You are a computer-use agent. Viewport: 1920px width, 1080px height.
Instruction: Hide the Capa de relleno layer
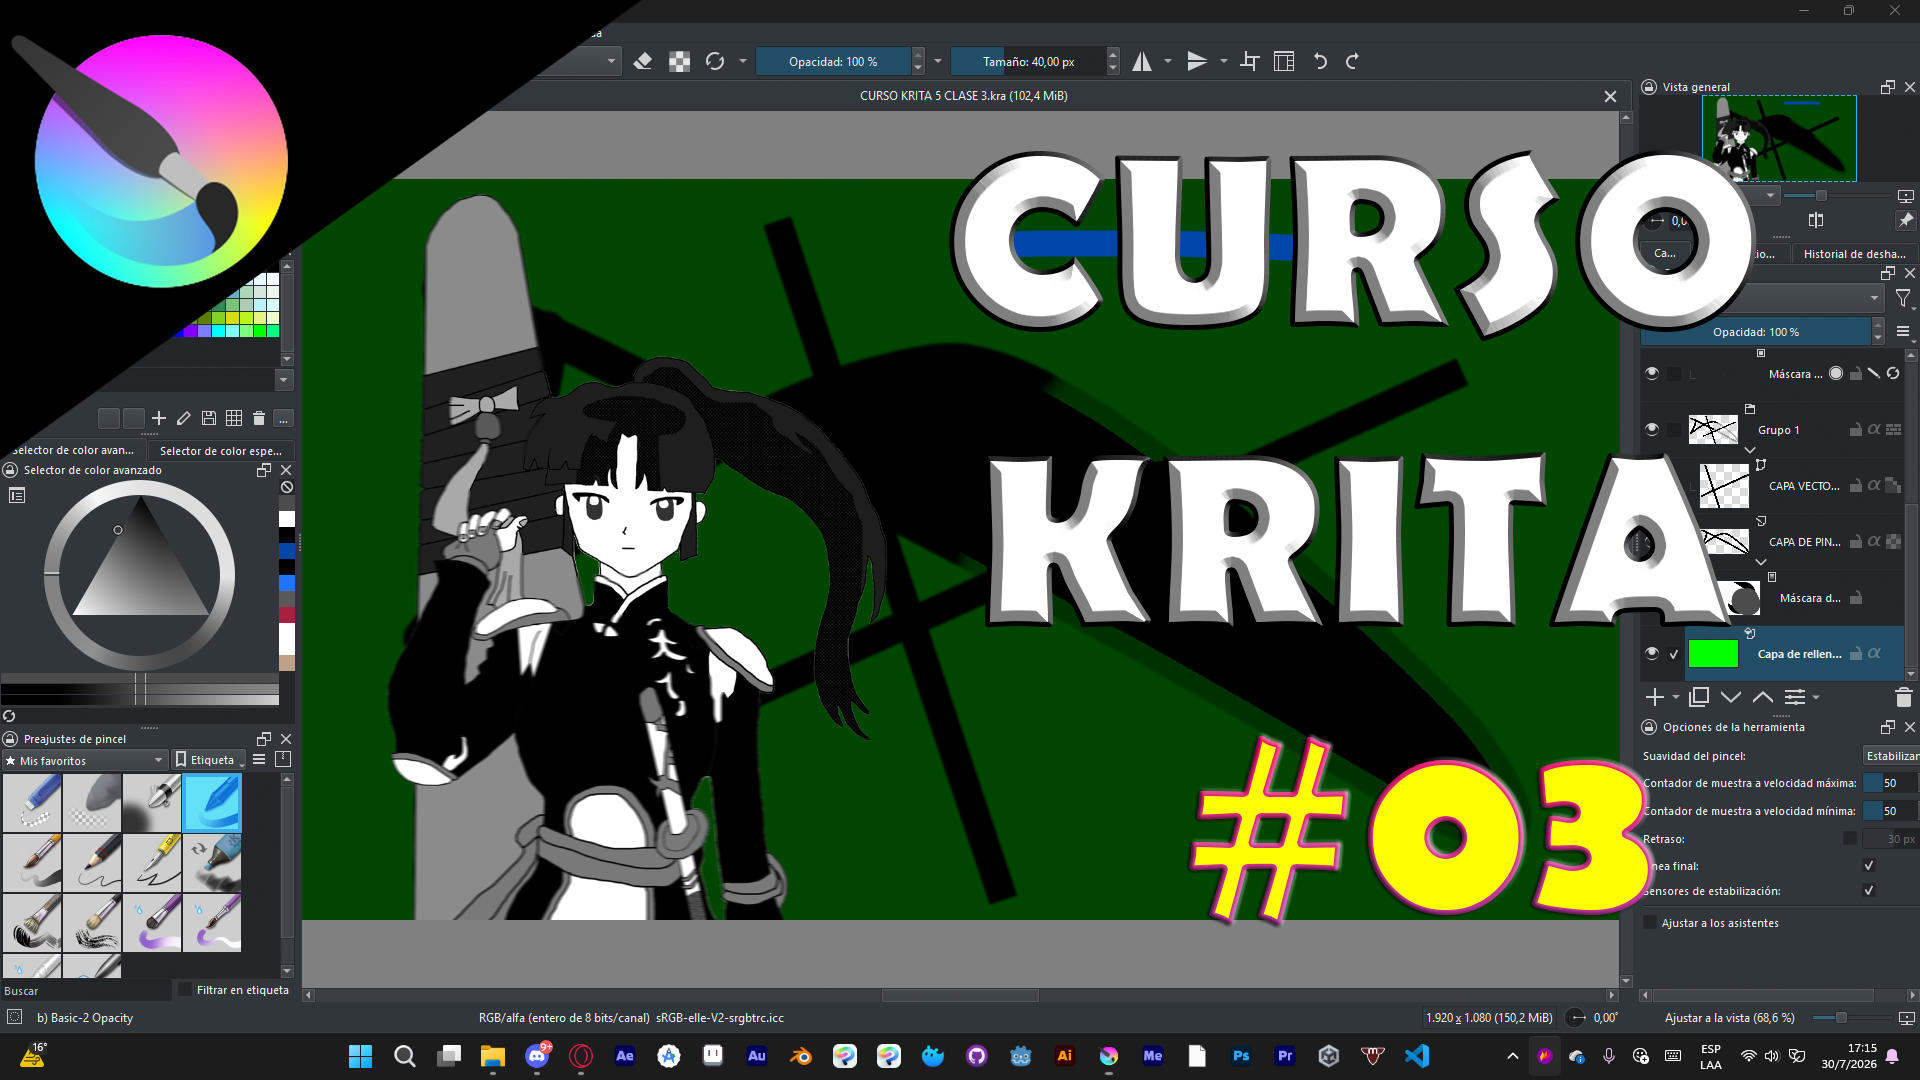tap(1652, 654)
